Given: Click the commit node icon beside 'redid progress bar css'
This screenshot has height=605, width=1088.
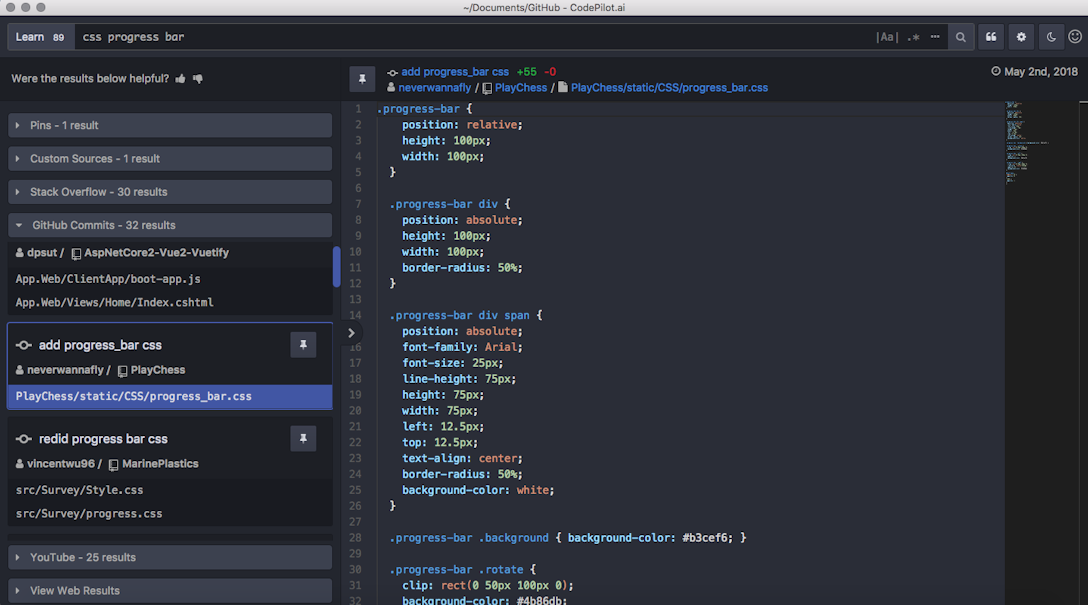Looking at the screenshot, I should point(22,438).
